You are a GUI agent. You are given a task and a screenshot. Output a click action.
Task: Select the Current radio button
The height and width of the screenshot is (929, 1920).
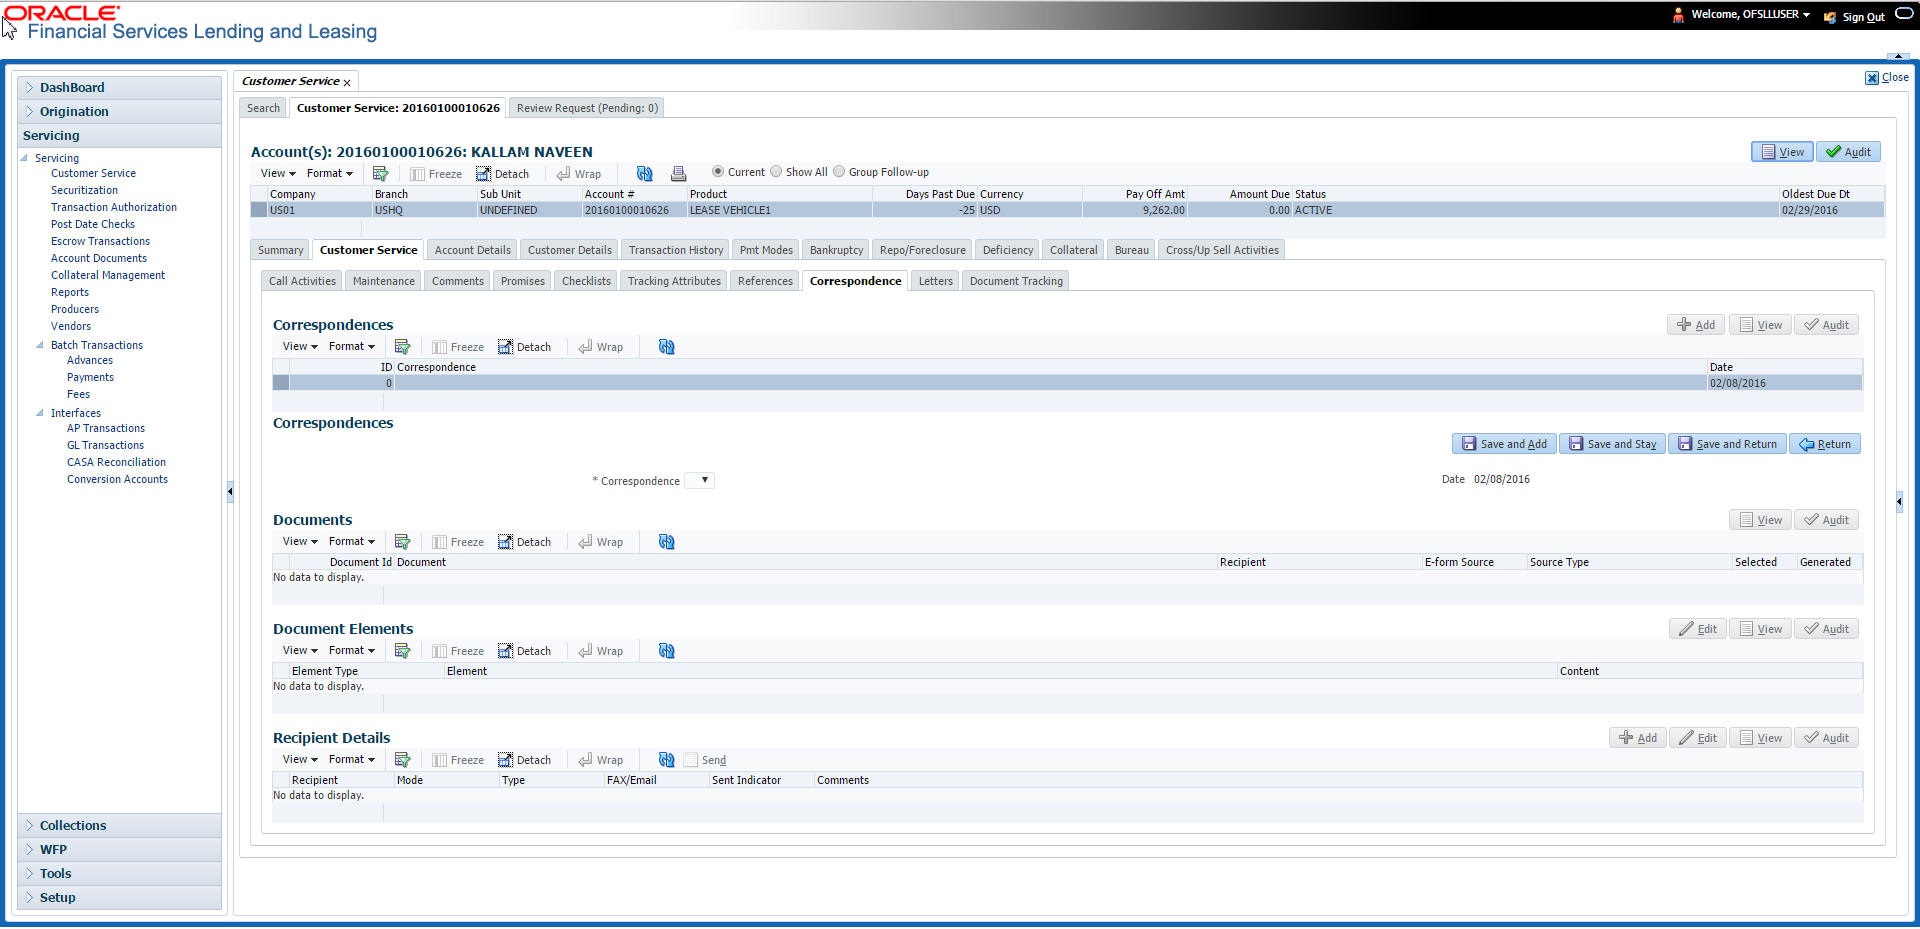[x=717, y=171]
